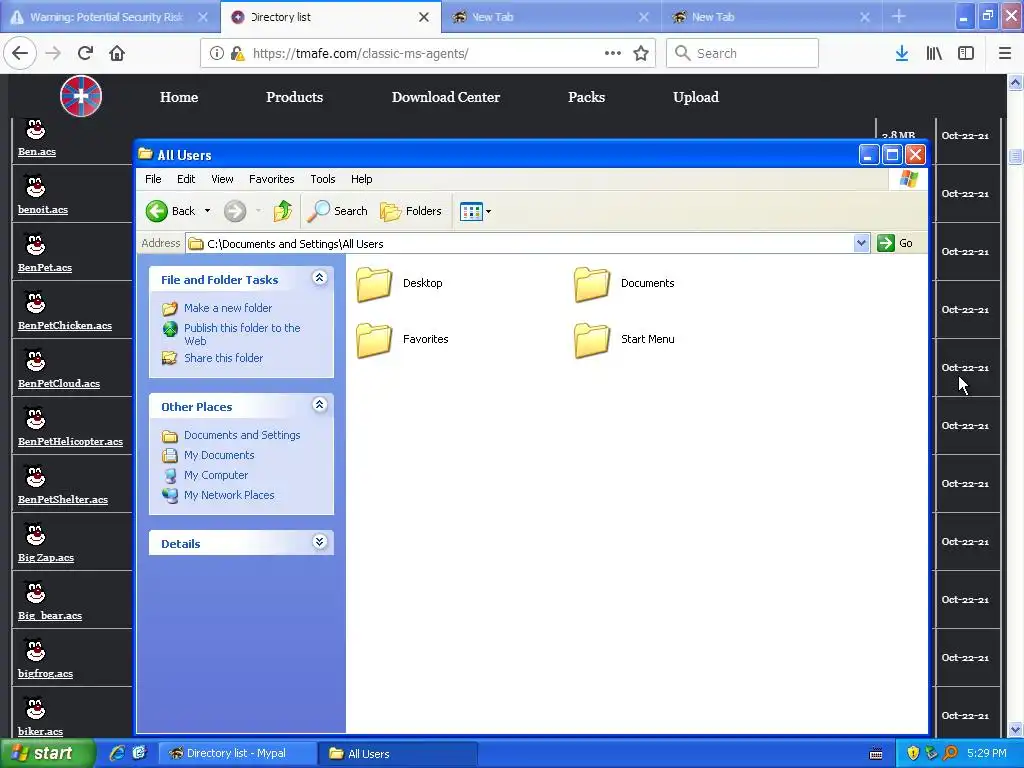Toggle the browser sidebar icon
The height and width of the screenshot is (768, 1024).
[x=966, y=53]
